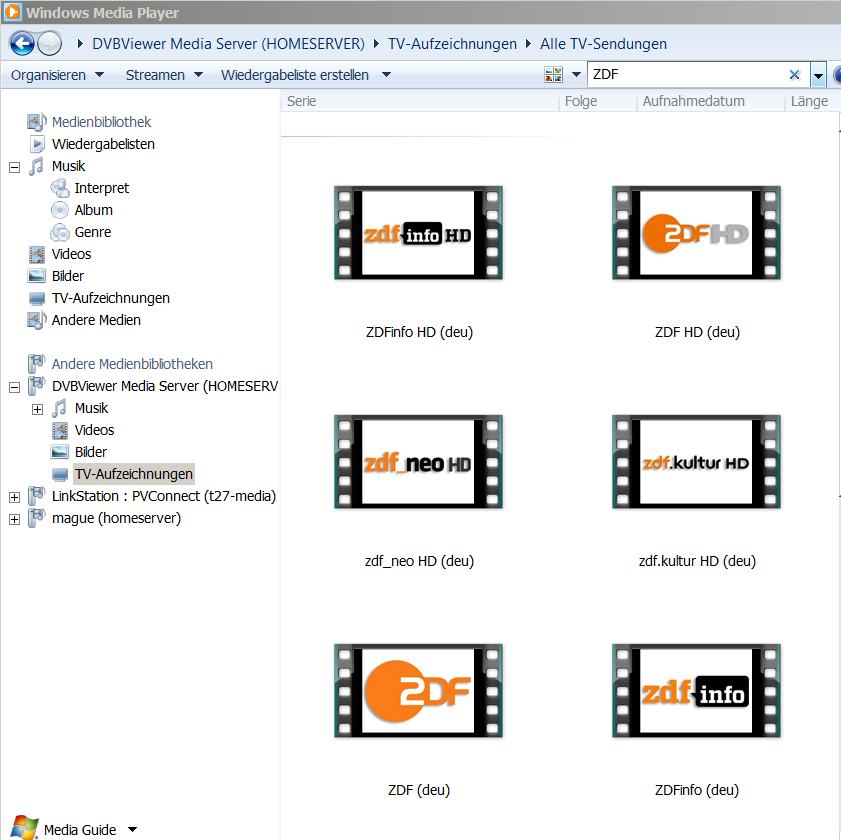Open the search box dropdown arrow
841x840 pixels.
[x=818, y=76]
